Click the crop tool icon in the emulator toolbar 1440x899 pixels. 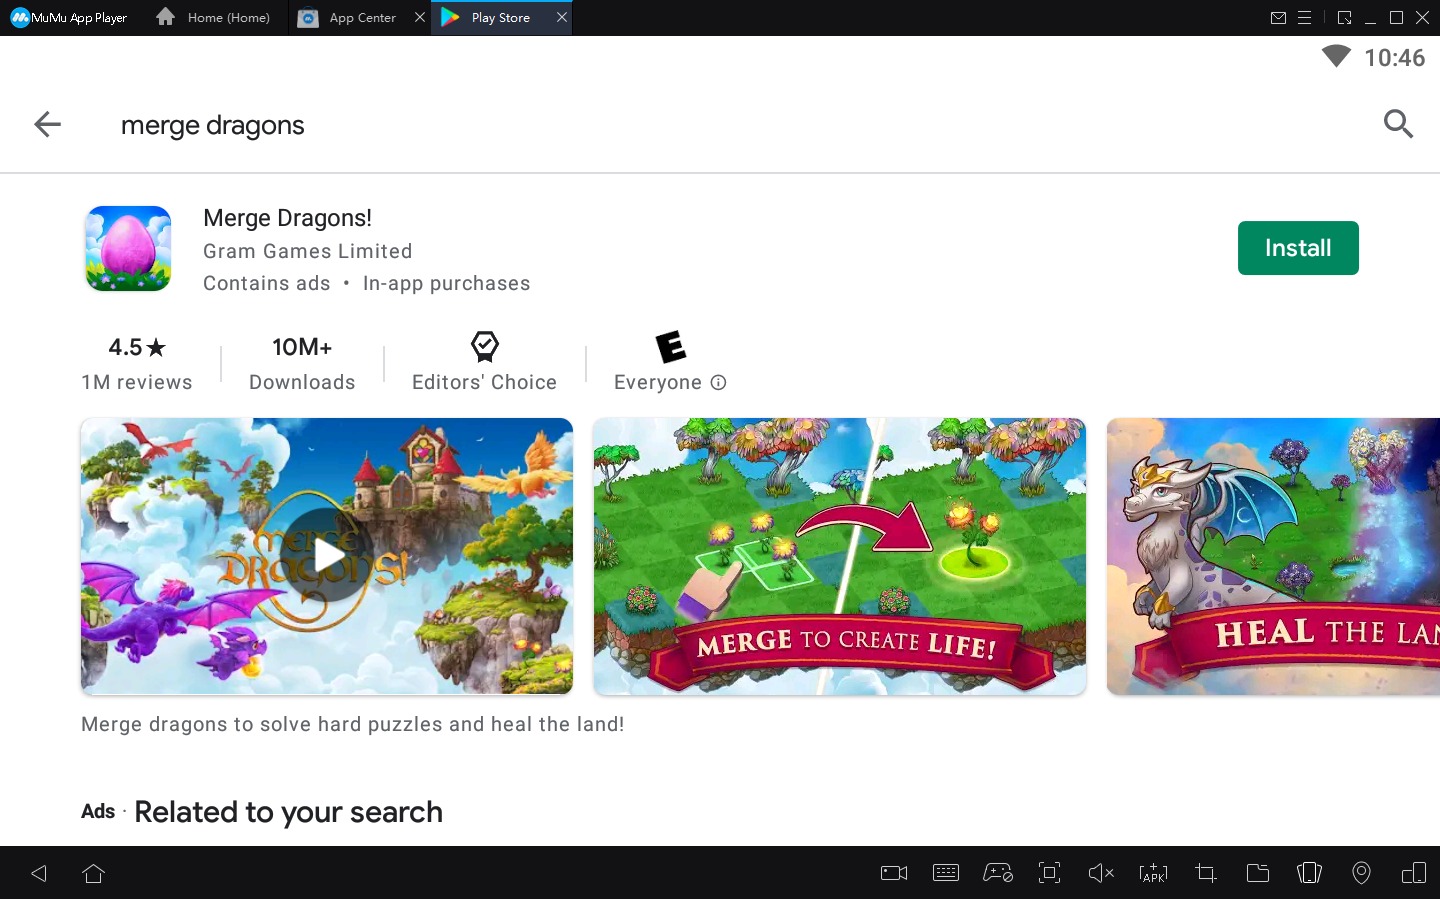(x=1206, y=873)
